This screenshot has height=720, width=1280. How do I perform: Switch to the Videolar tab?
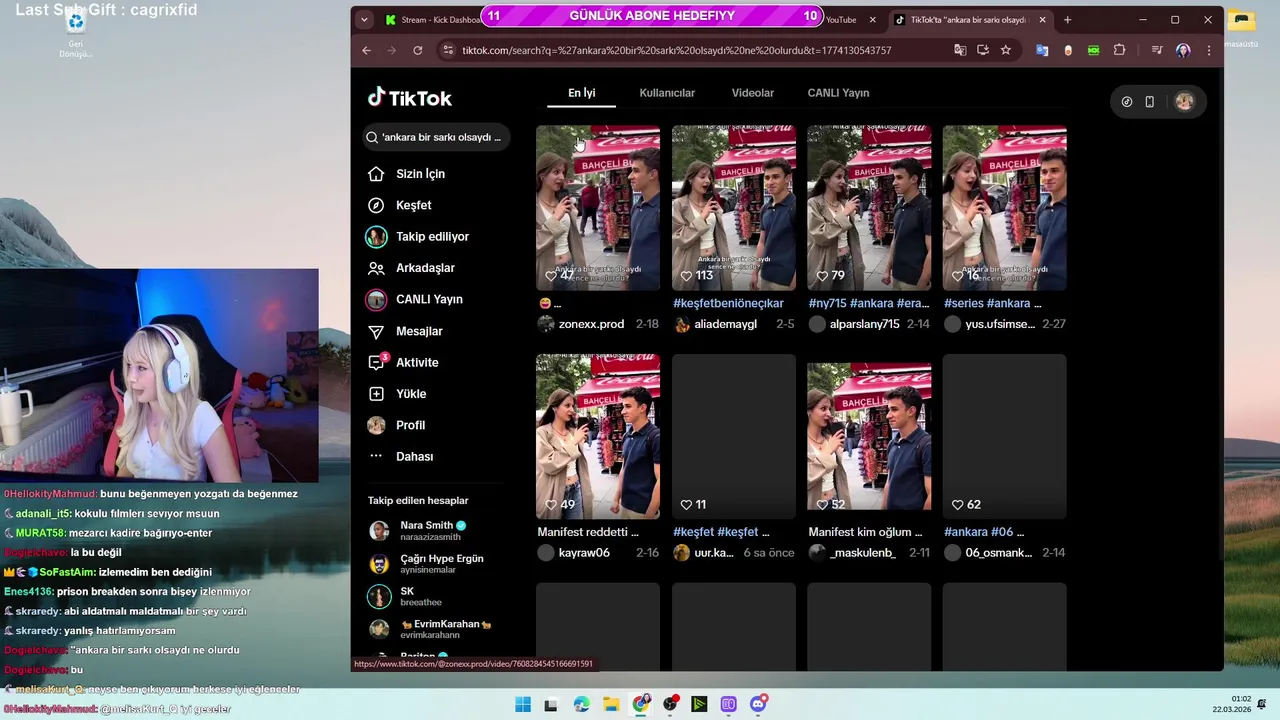[x=753, y=93]
